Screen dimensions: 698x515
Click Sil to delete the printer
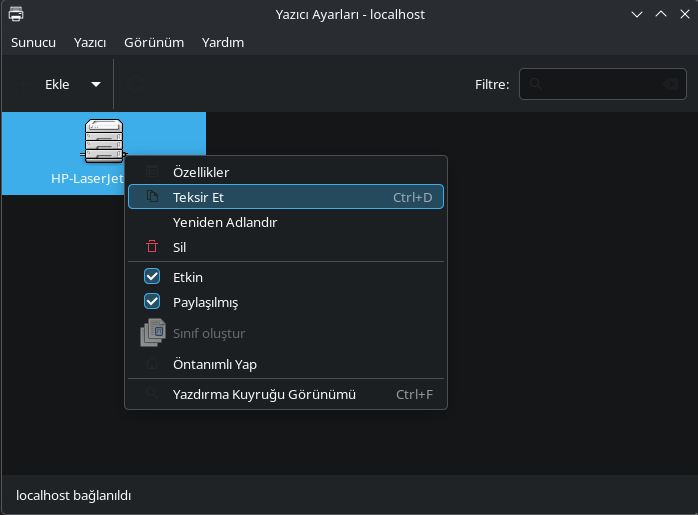coord(286,247)
